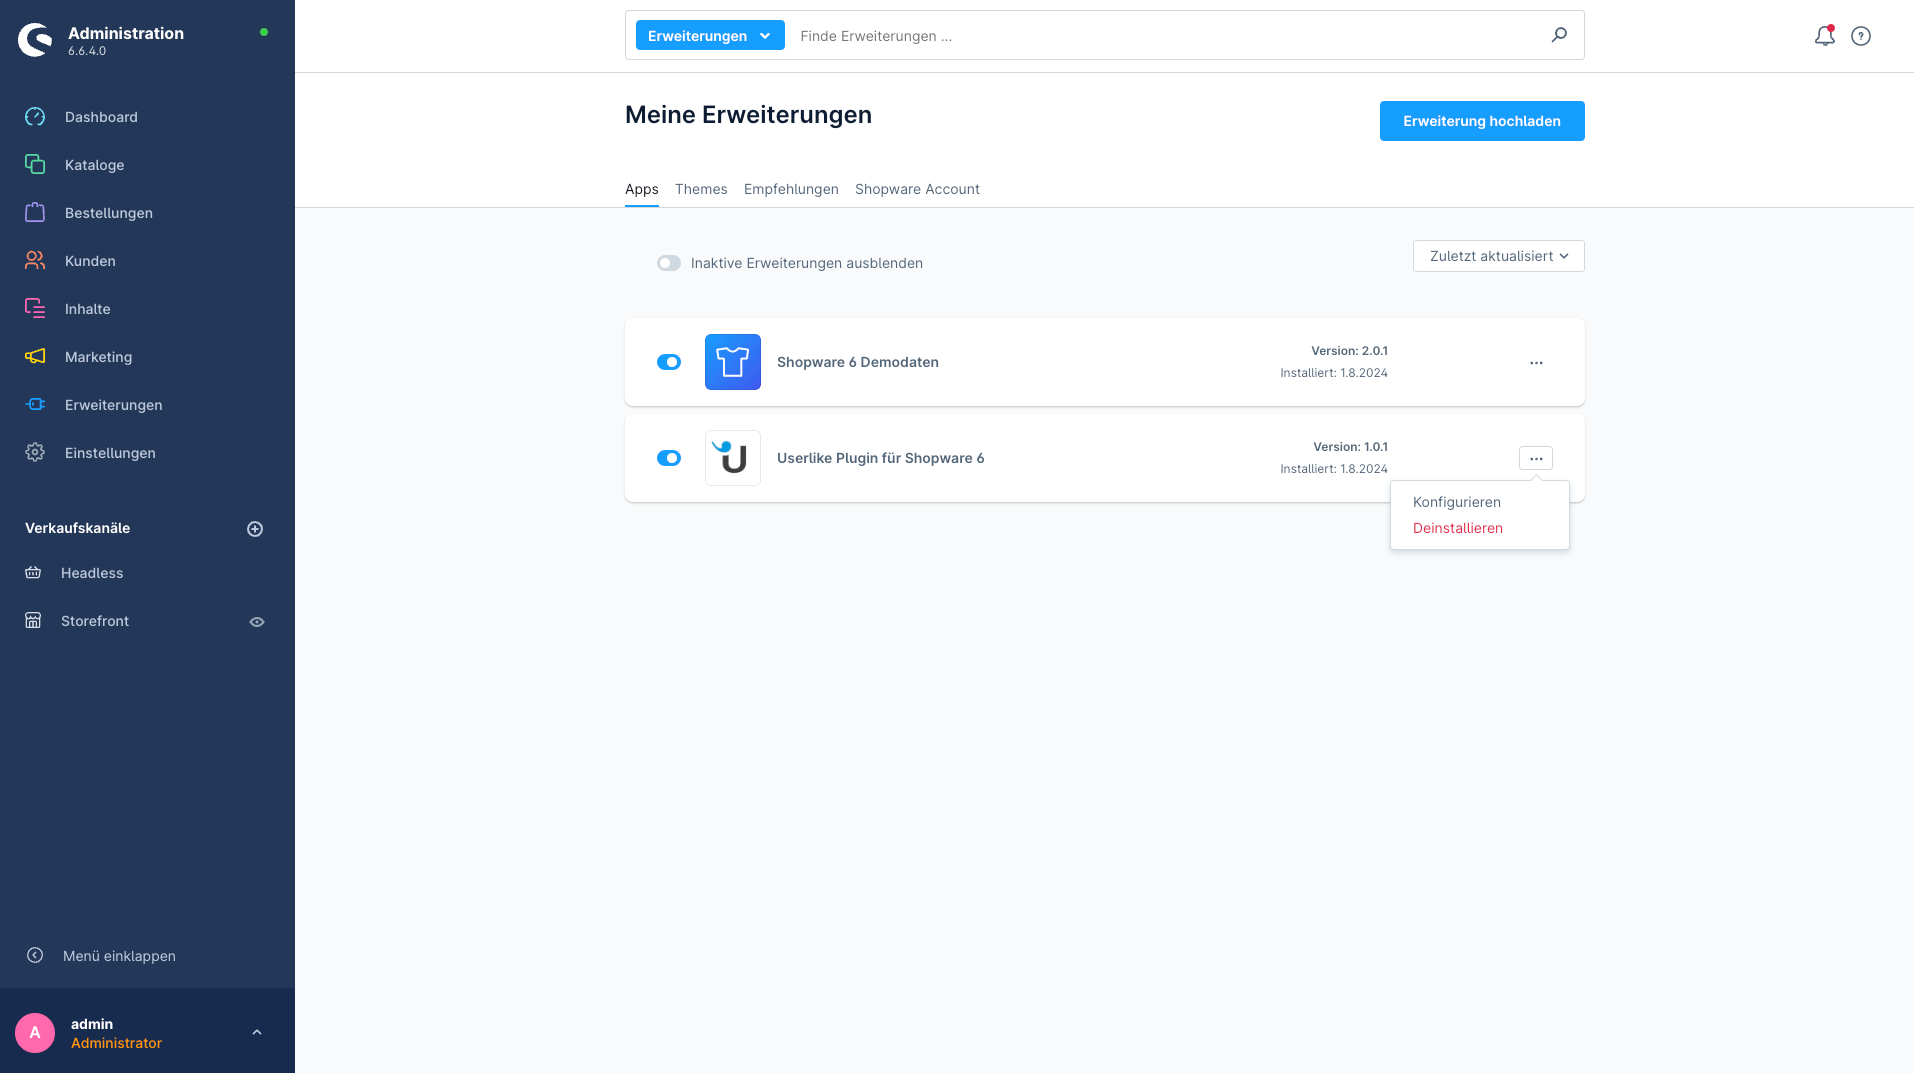Open the Empfehlungen tab
The image size is (1914, 1073).
pyautogui.click(x=791, y=189)
